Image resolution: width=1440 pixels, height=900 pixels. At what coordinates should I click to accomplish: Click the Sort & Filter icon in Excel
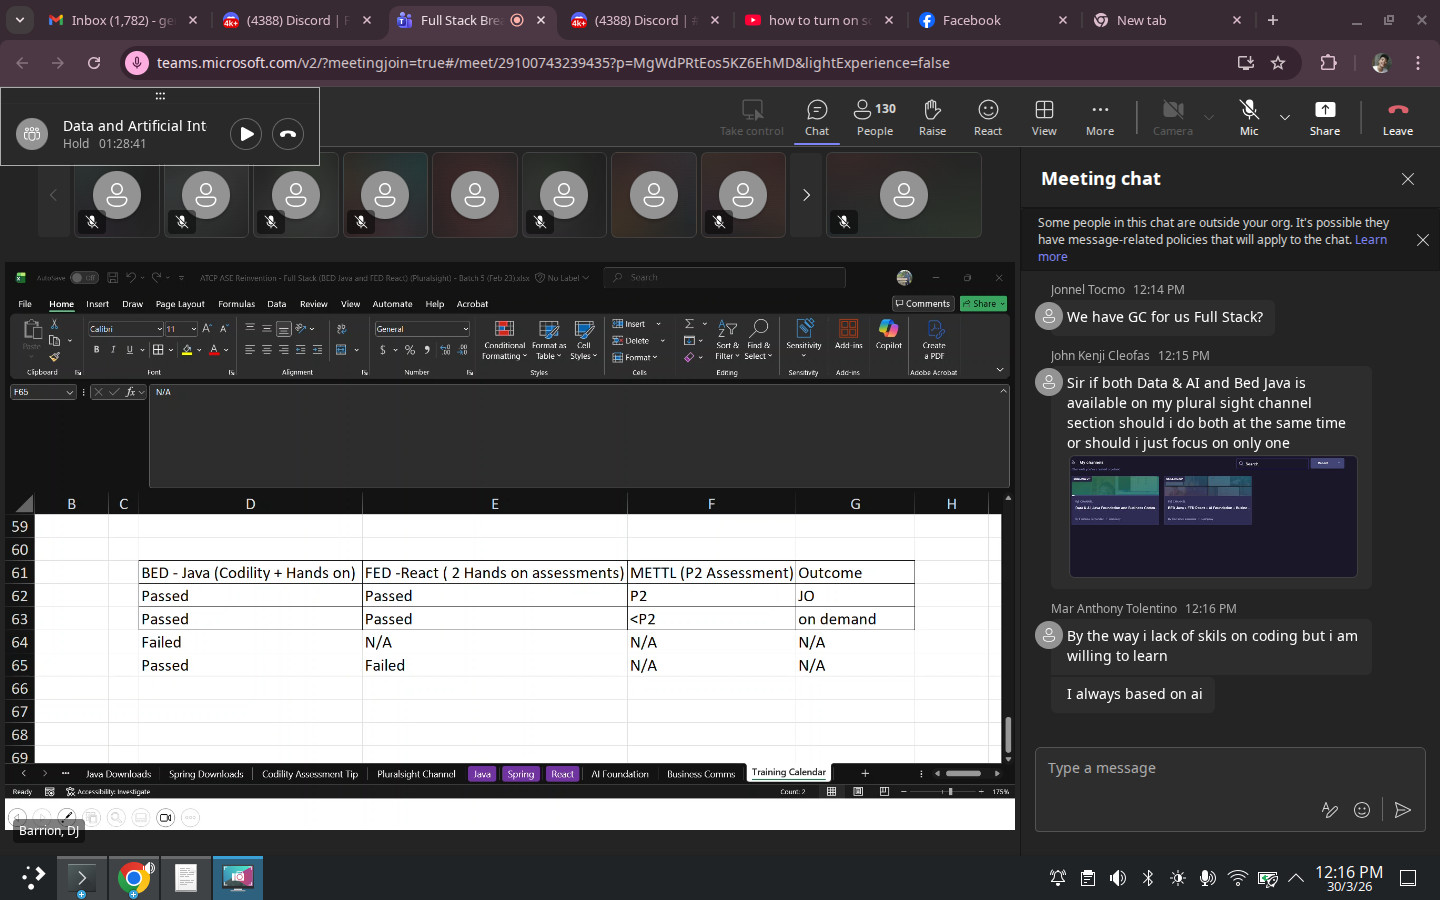[x=728, y=341]
